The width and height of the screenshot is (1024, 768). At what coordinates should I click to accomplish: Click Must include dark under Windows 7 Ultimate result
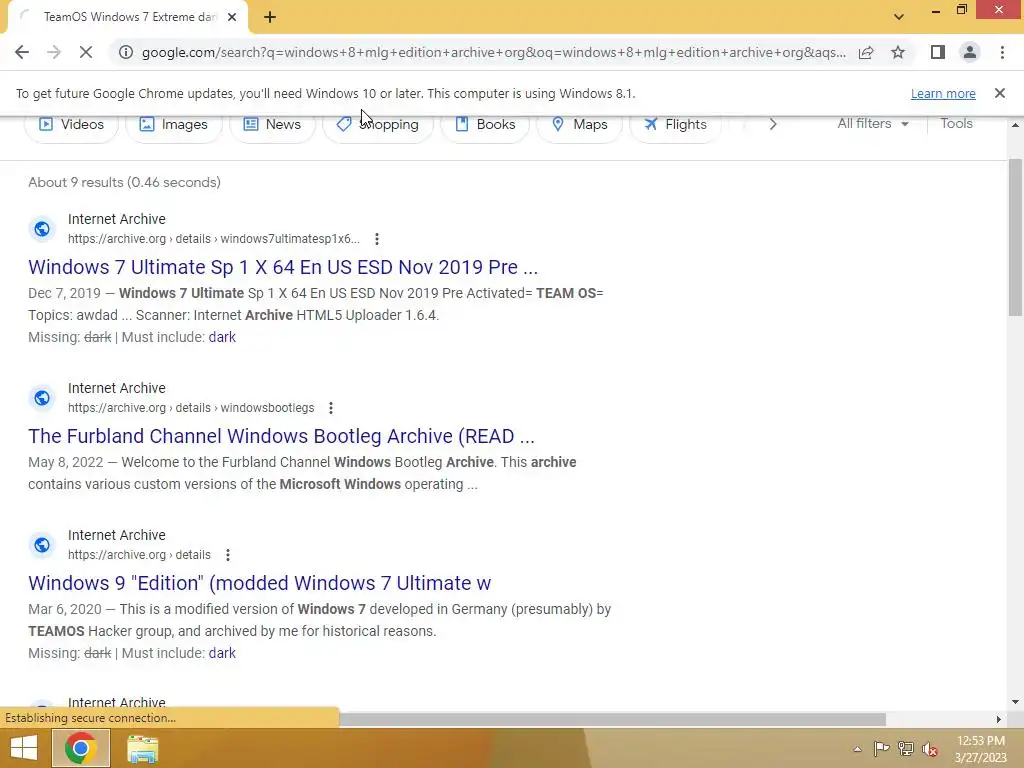click(222, 337)
